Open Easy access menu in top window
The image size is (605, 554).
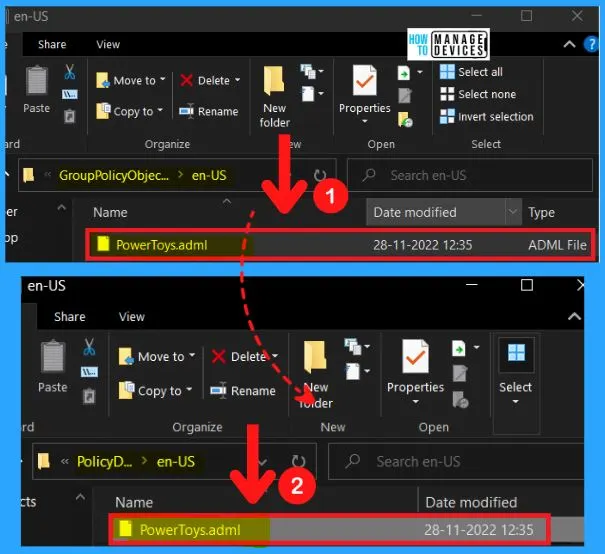coord(312,94)
